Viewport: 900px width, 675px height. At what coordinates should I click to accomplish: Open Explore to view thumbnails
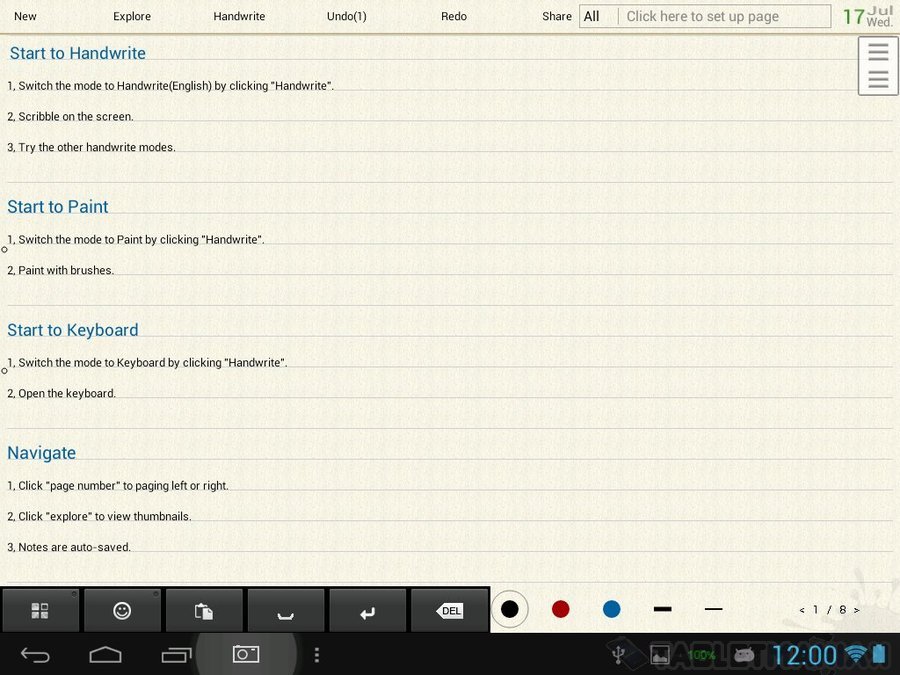[x=132, y=17]
